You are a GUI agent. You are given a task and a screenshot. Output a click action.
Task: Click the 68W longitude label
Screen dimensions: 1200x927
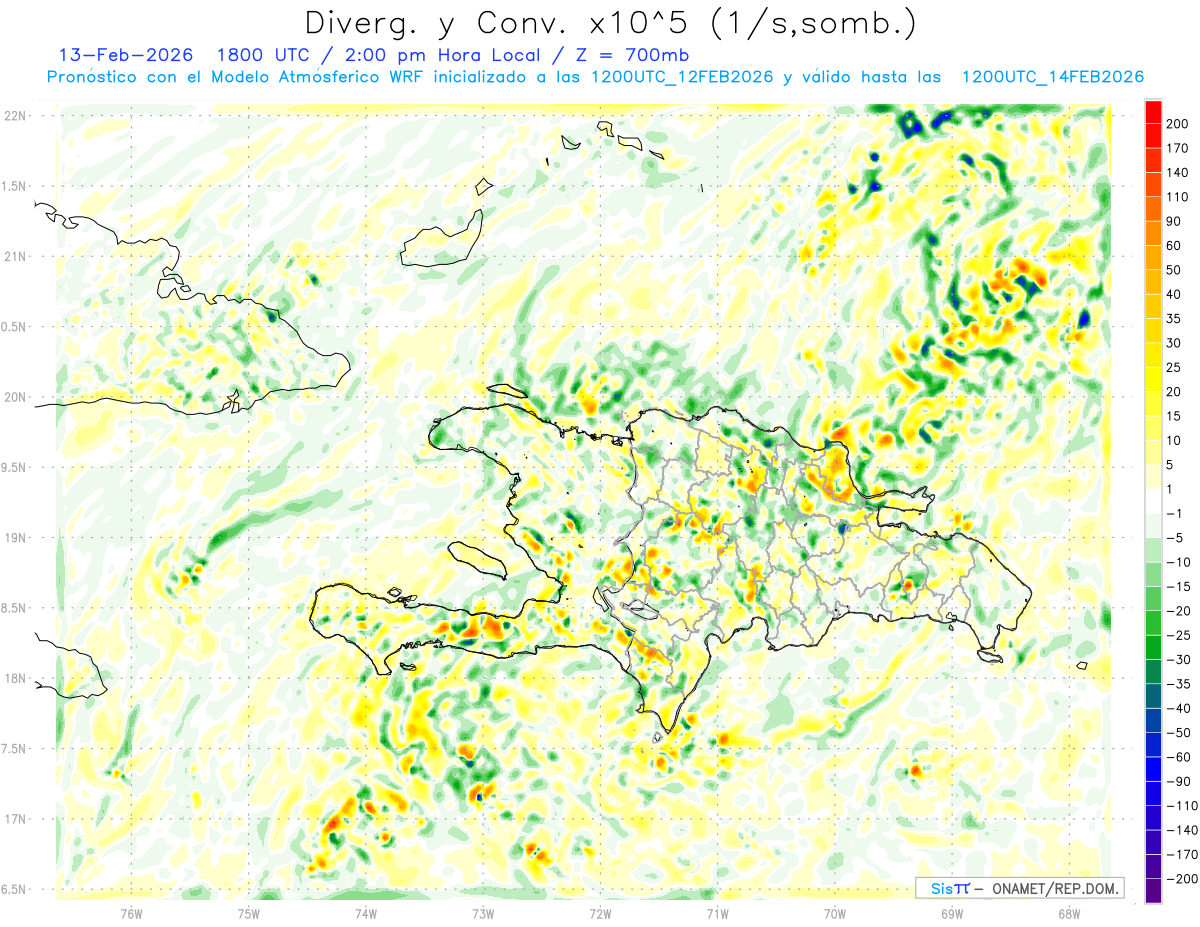[1068, 913]
